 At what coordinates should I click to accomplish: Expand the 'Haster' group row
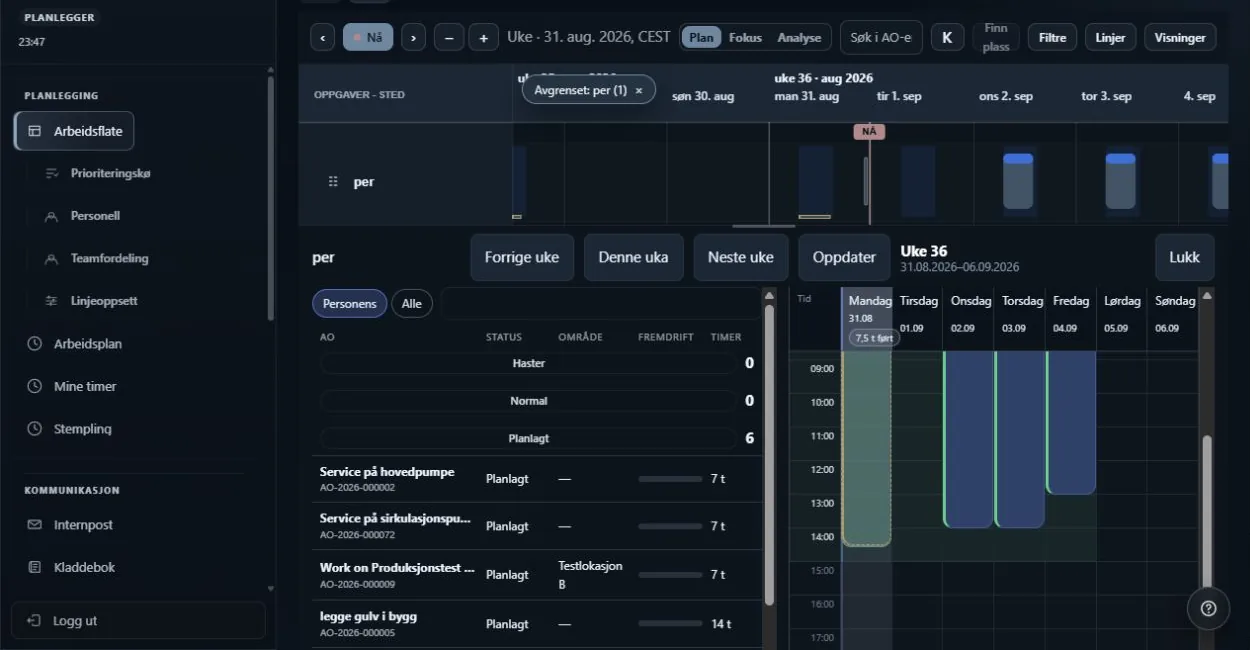[528, 364]
